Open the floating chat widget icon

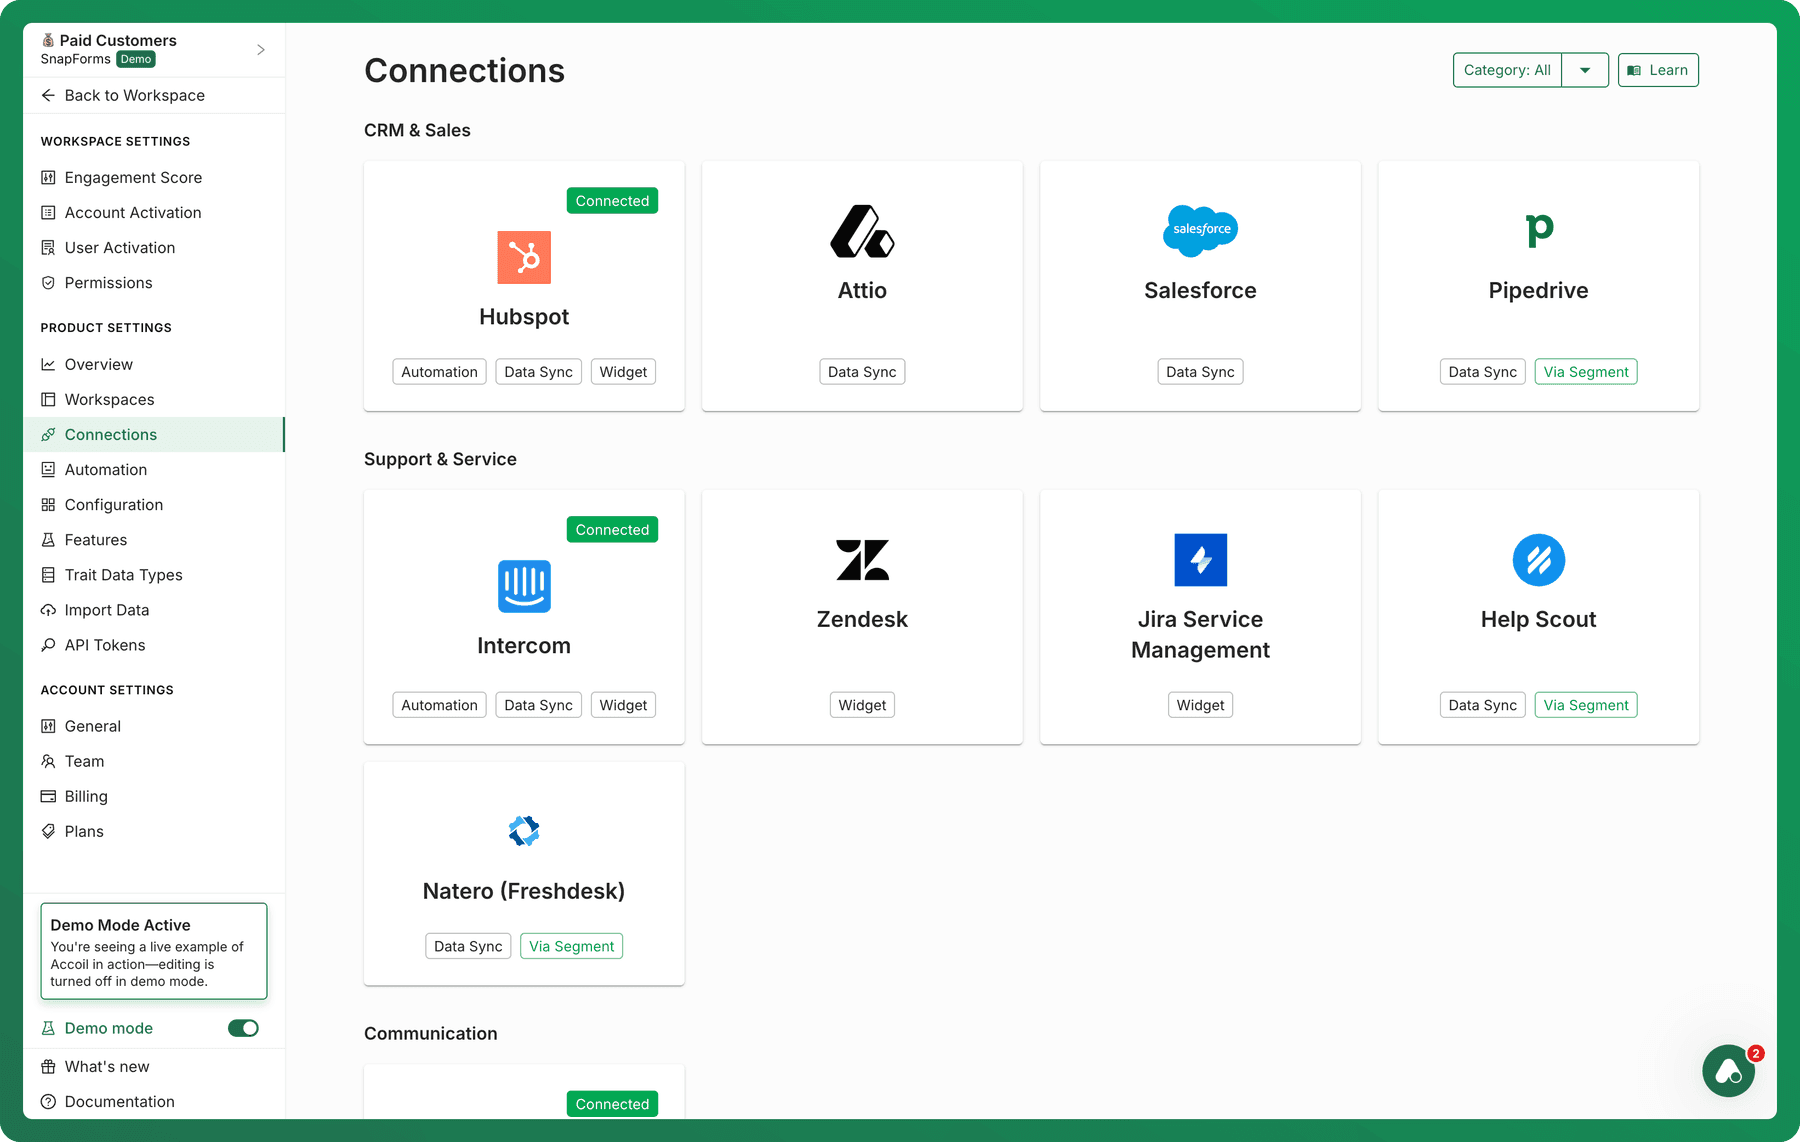1729,1071
